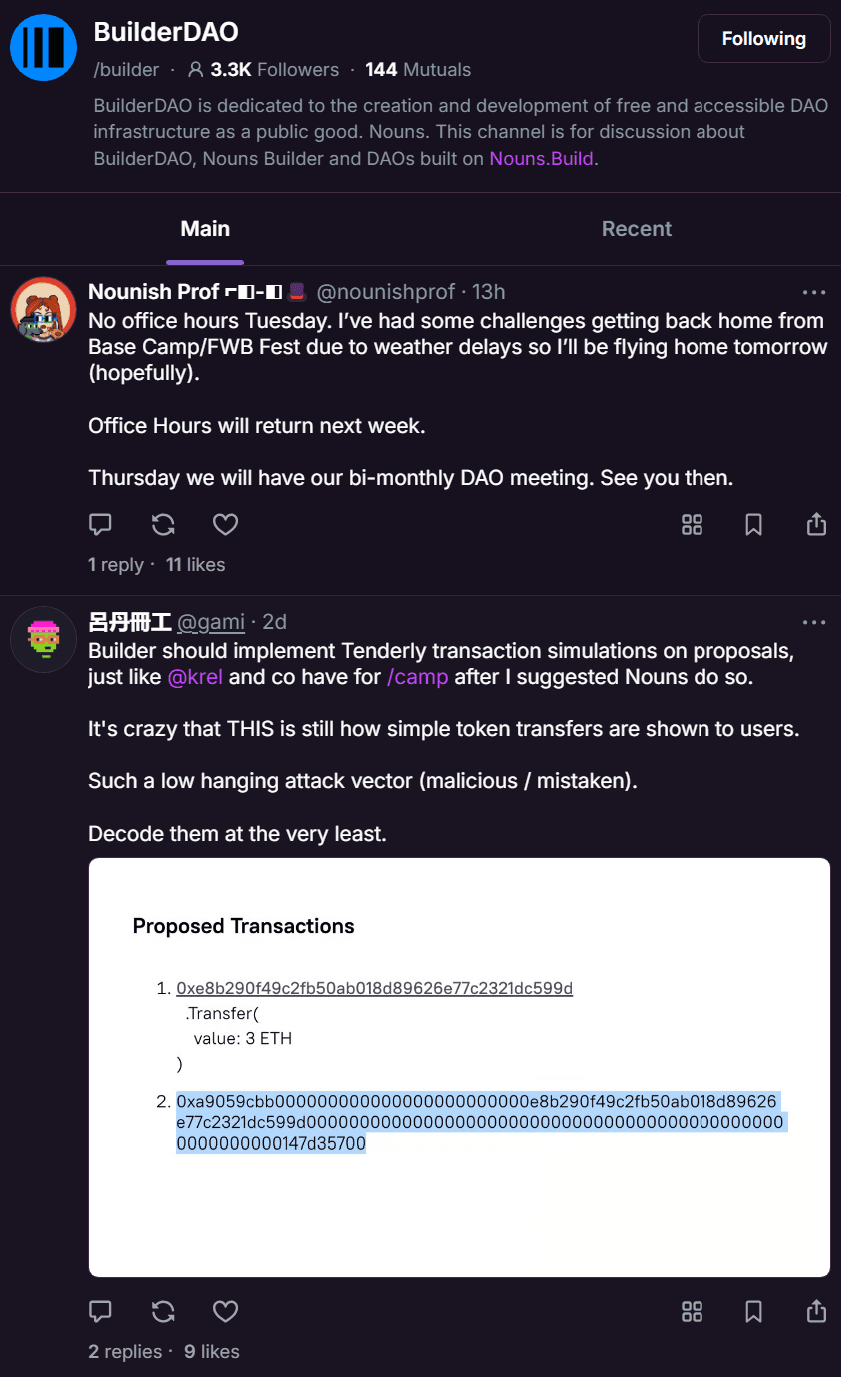Bookmark gami's Tenderly post
Screen dimensions: 841x1377
point(754,1311)
